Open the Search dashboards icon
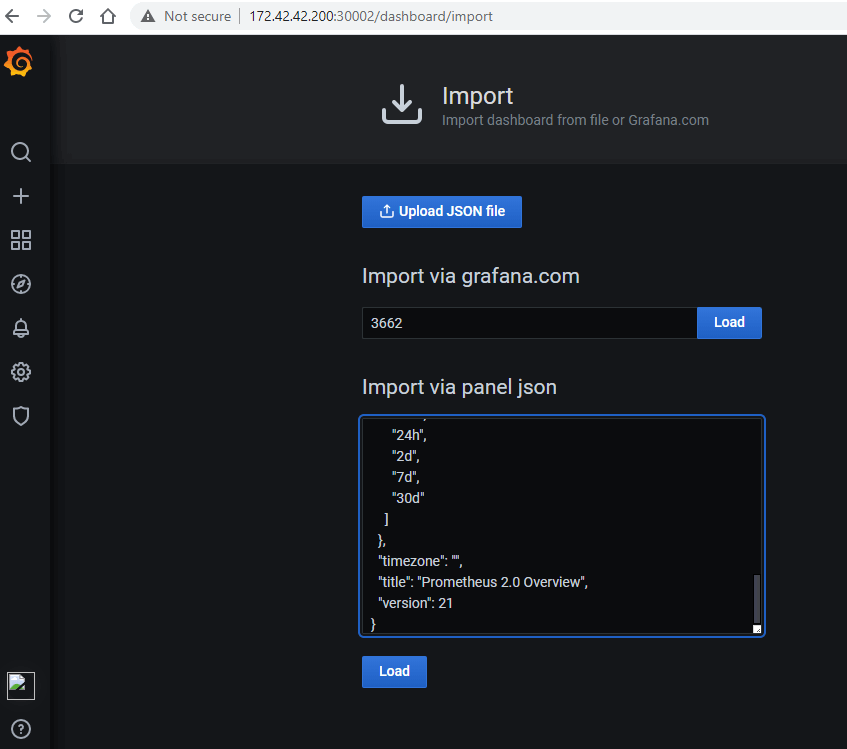 21,152
